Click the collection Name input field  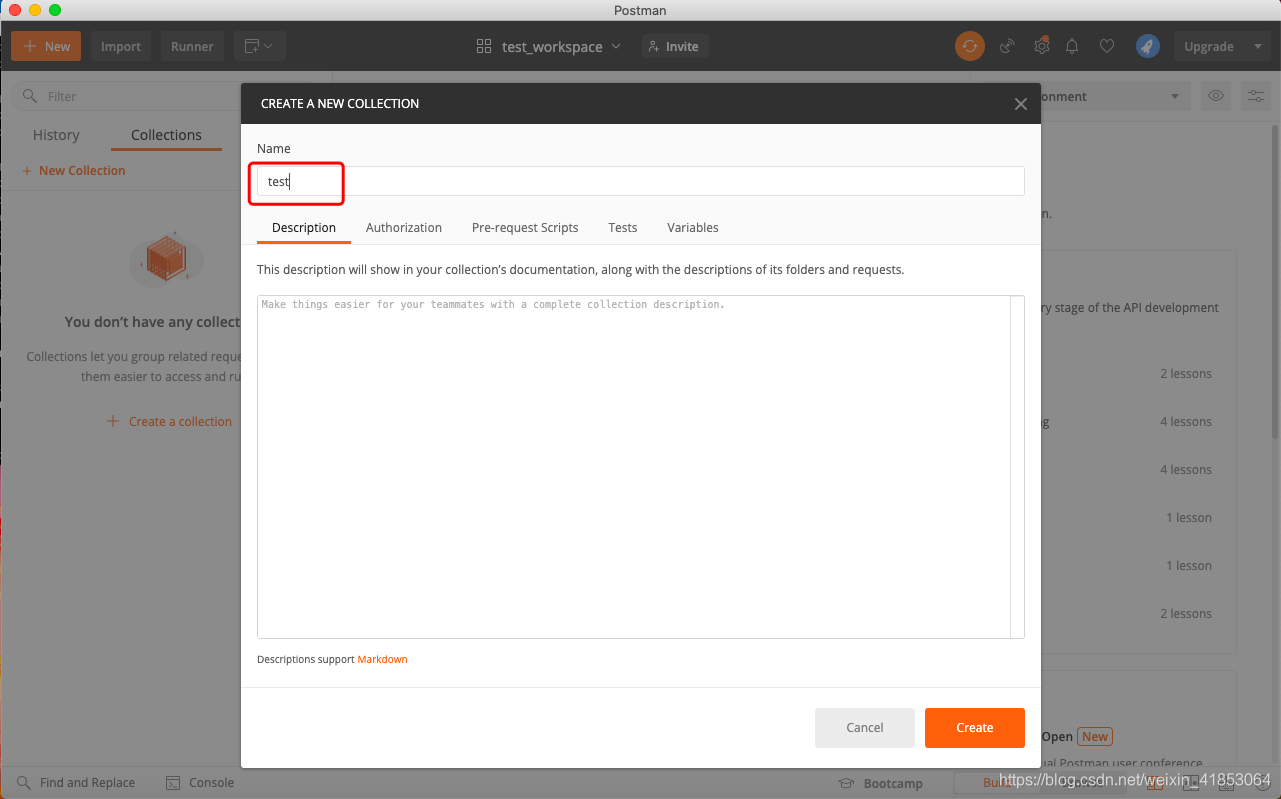640,181
